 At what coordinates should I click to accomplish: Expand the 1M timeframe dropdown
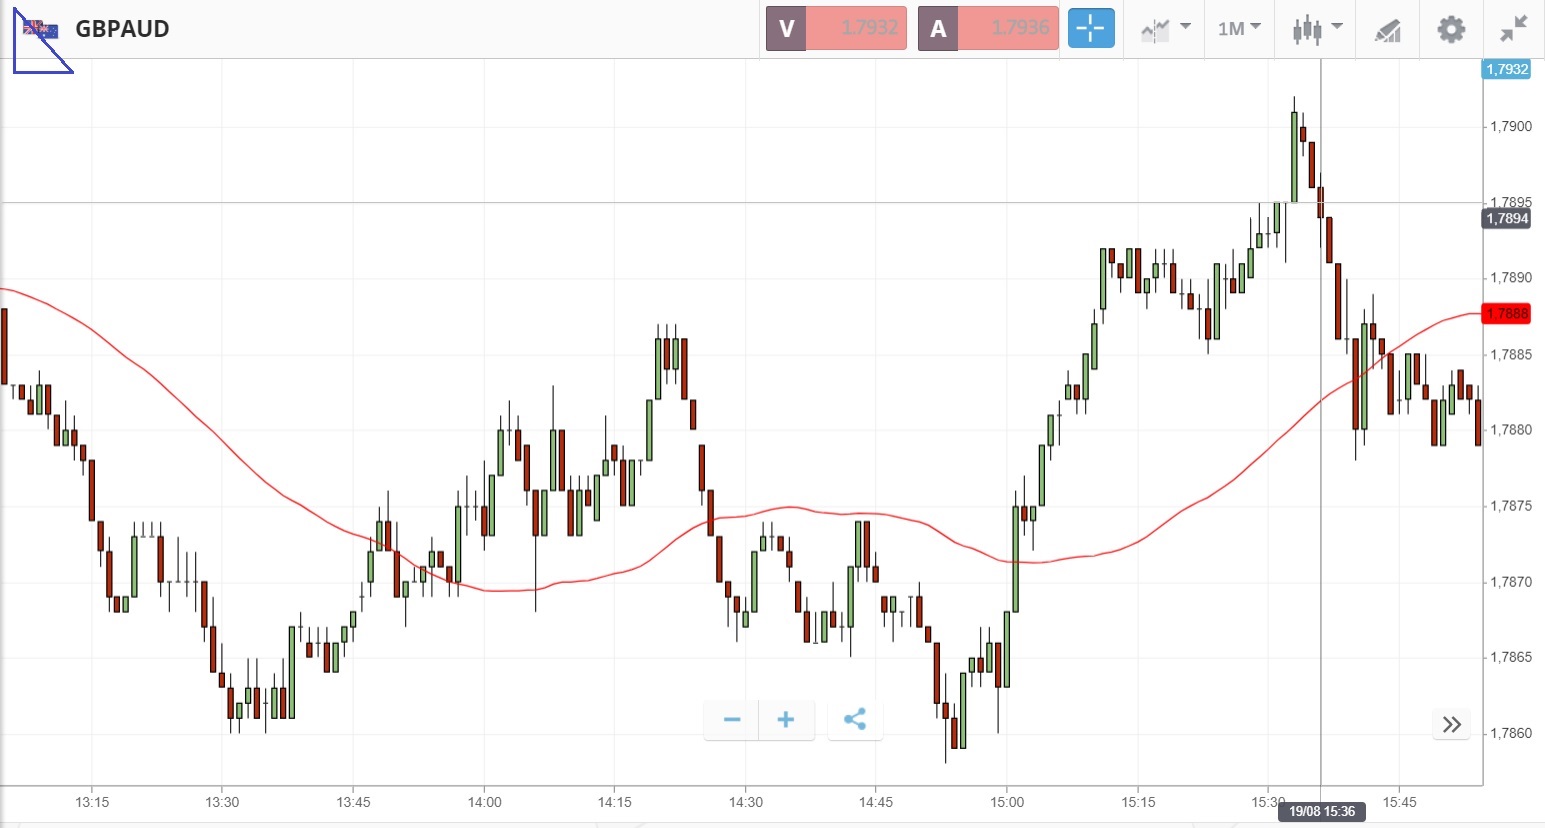click(x=1239, y=29)
